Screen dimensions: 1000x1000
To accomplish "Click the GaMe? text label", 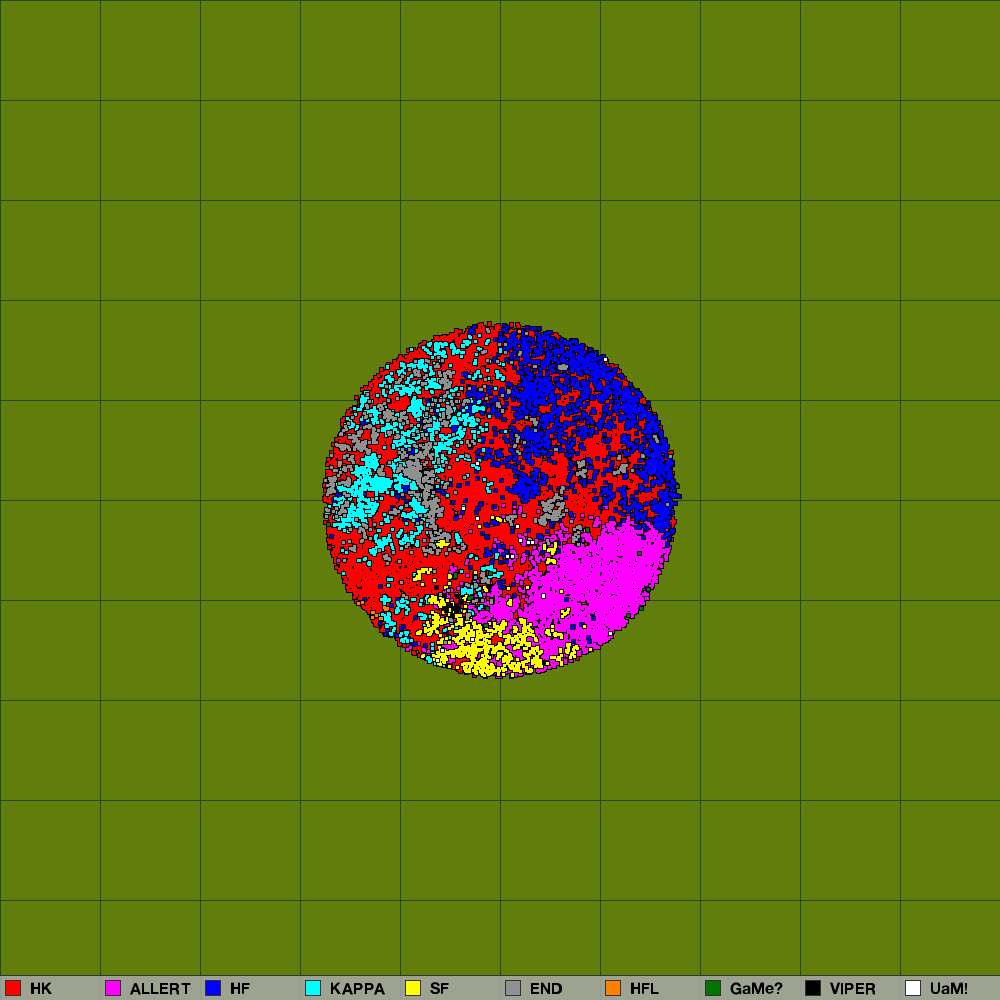I will click(756, 989).
